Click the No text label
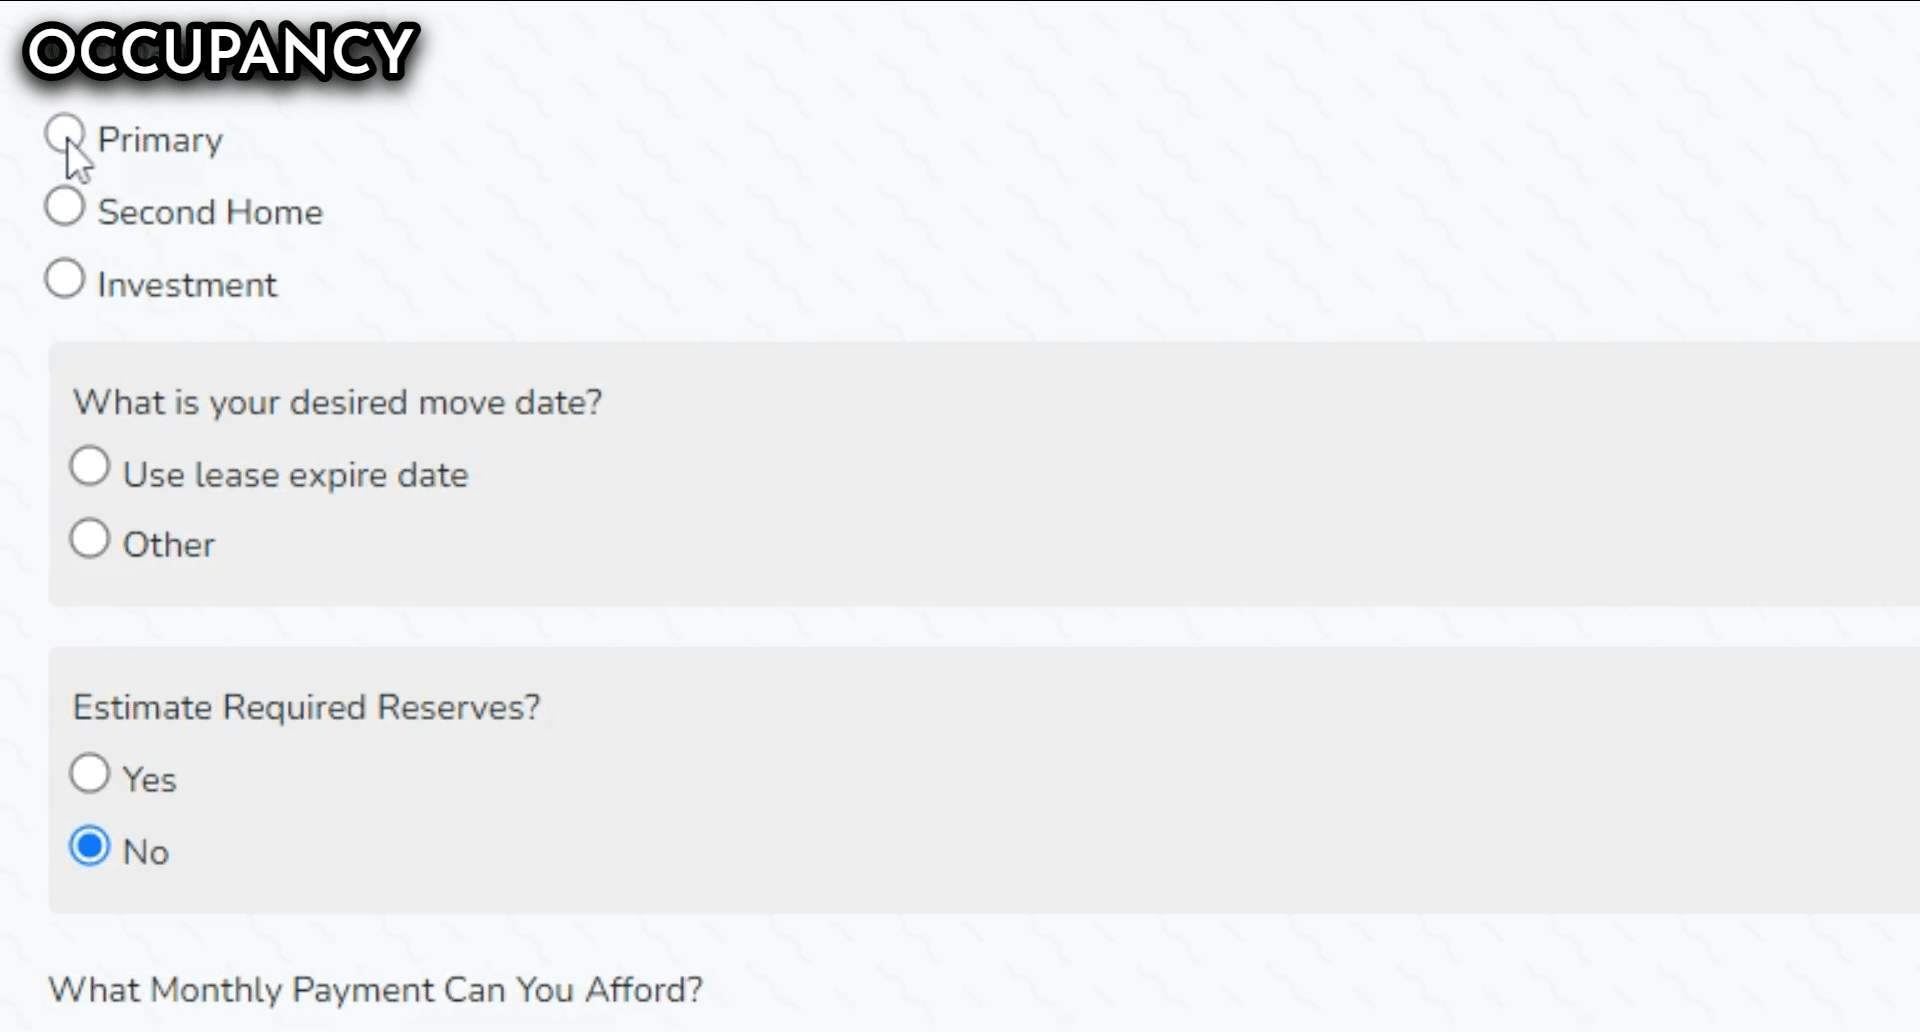Image resolution: width=1920 pixels, height=1032 pixels. (145, 852)
